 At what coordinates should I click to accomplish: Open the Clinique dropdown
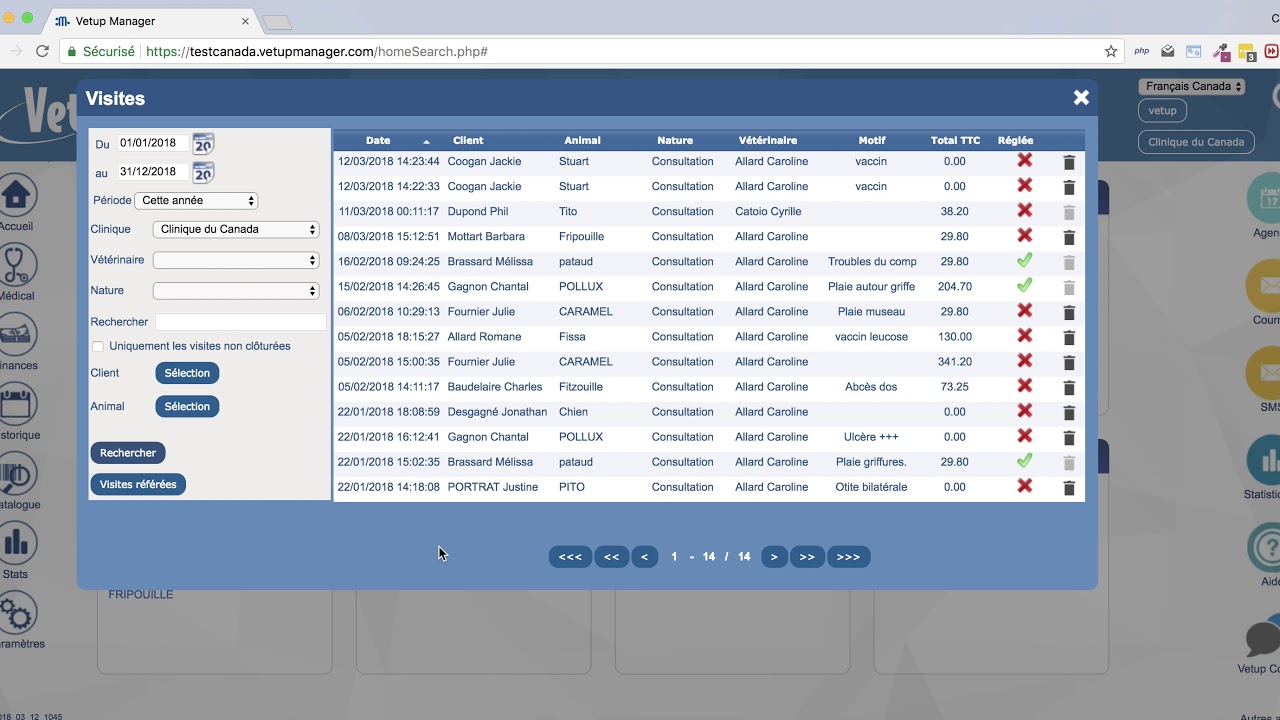[235, 230]
